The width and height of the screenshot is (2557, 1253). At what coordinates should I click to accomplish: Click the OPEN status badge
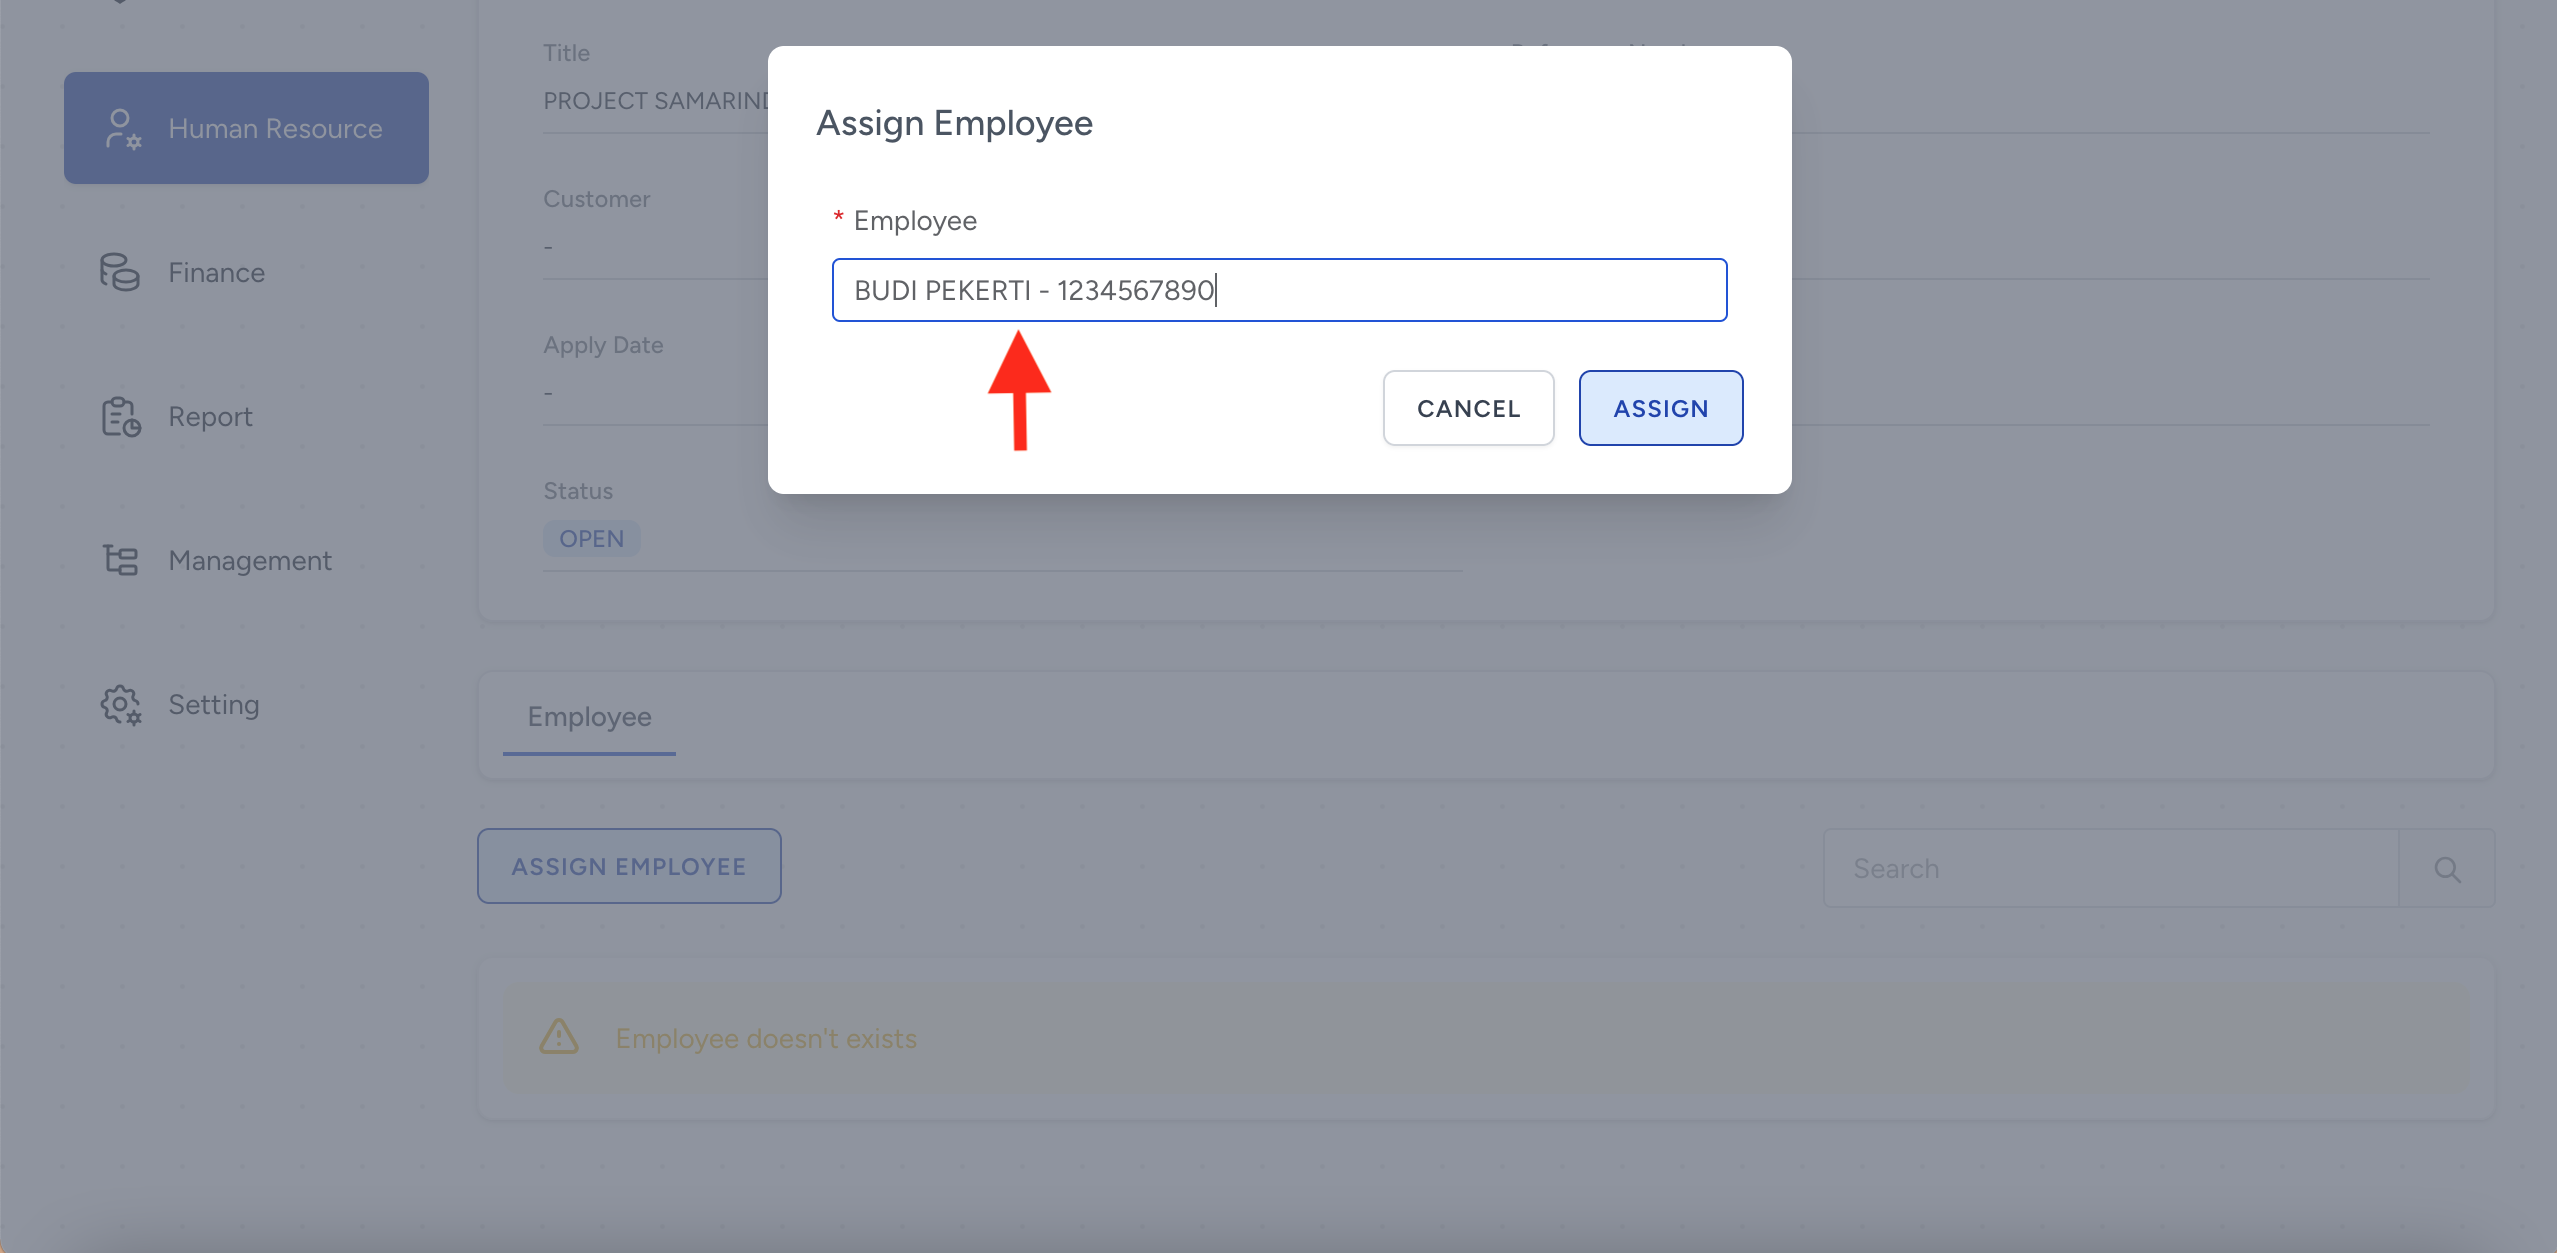tap(591, 539)
